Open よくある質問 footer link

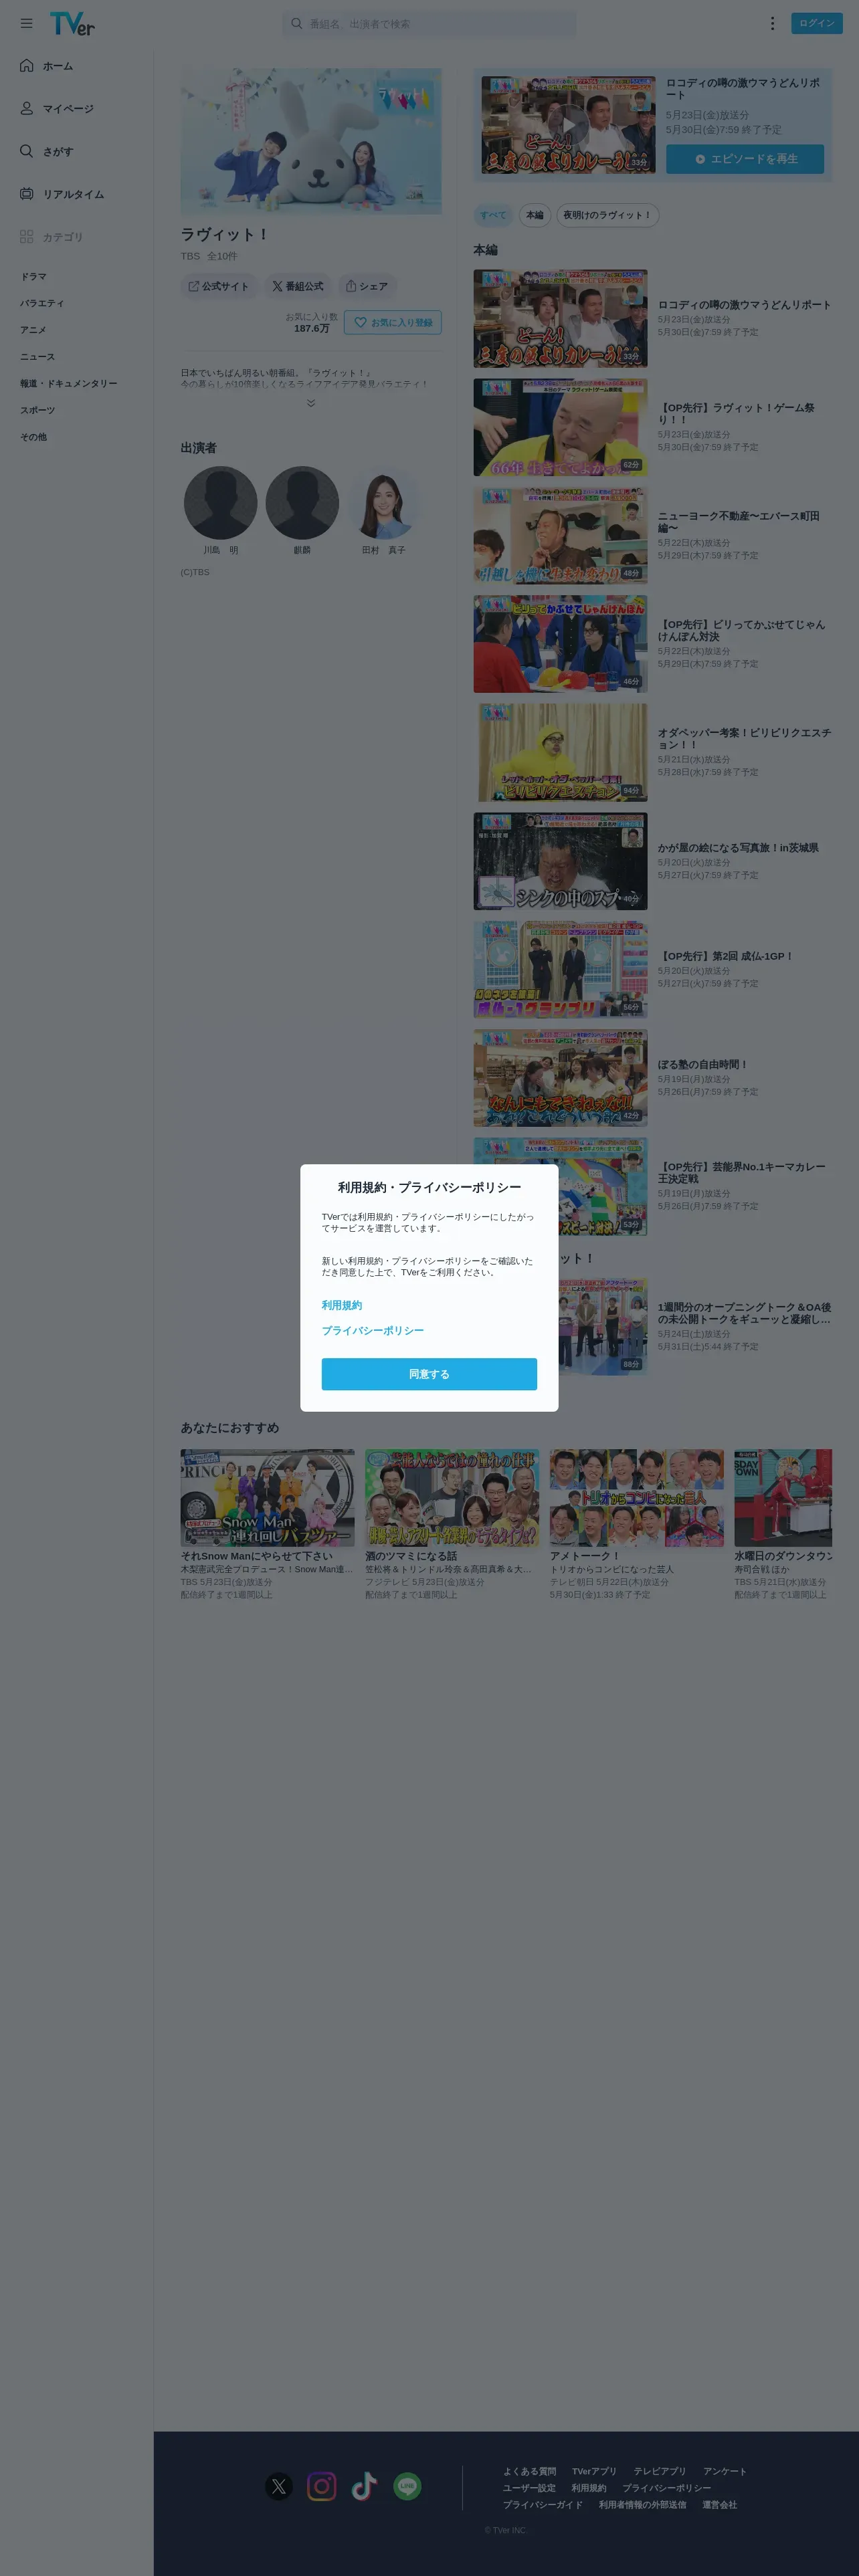pos(529,2471)
